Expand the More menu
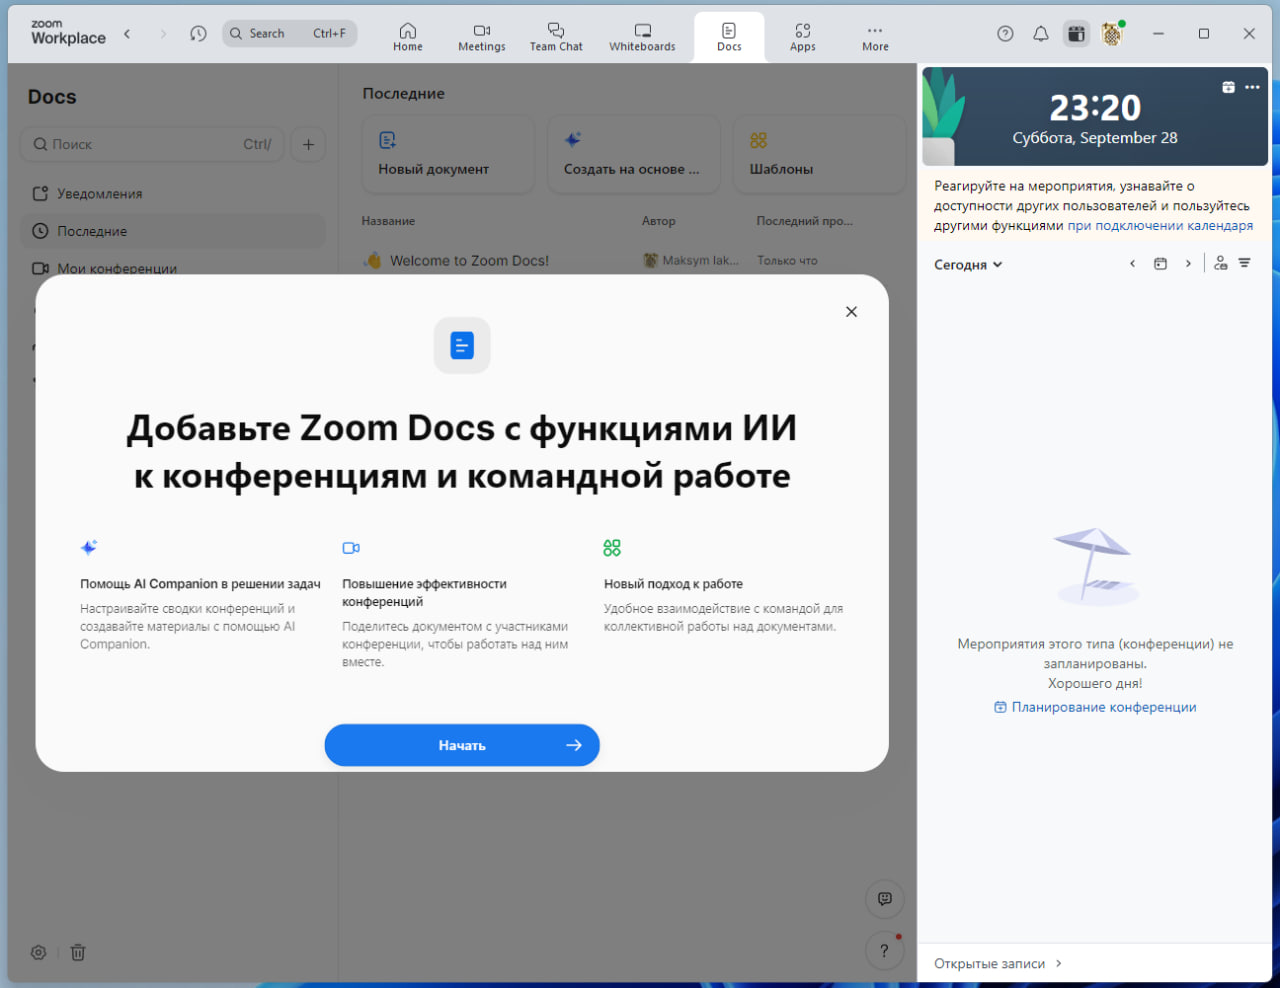 click(875, 37)
